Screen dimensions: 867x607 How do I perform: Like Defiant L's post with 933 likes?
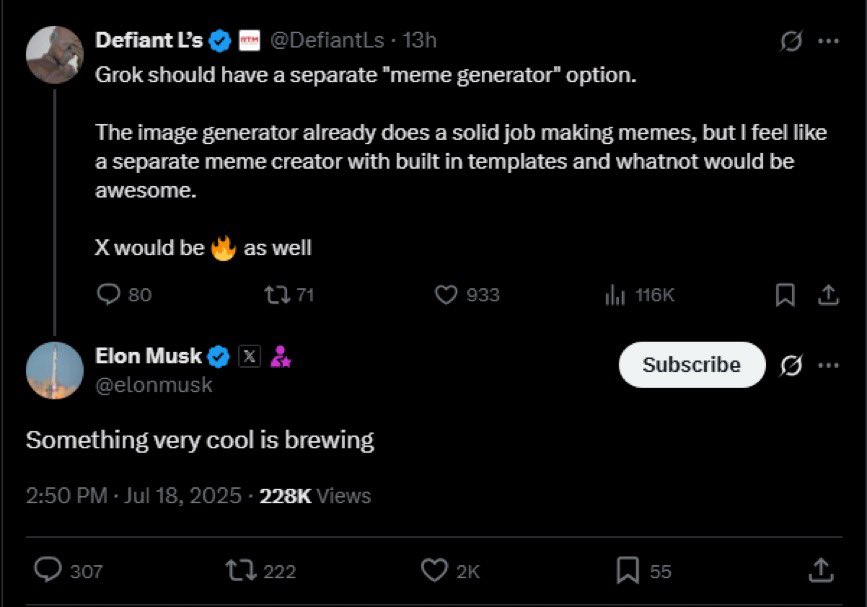(467, 295)
